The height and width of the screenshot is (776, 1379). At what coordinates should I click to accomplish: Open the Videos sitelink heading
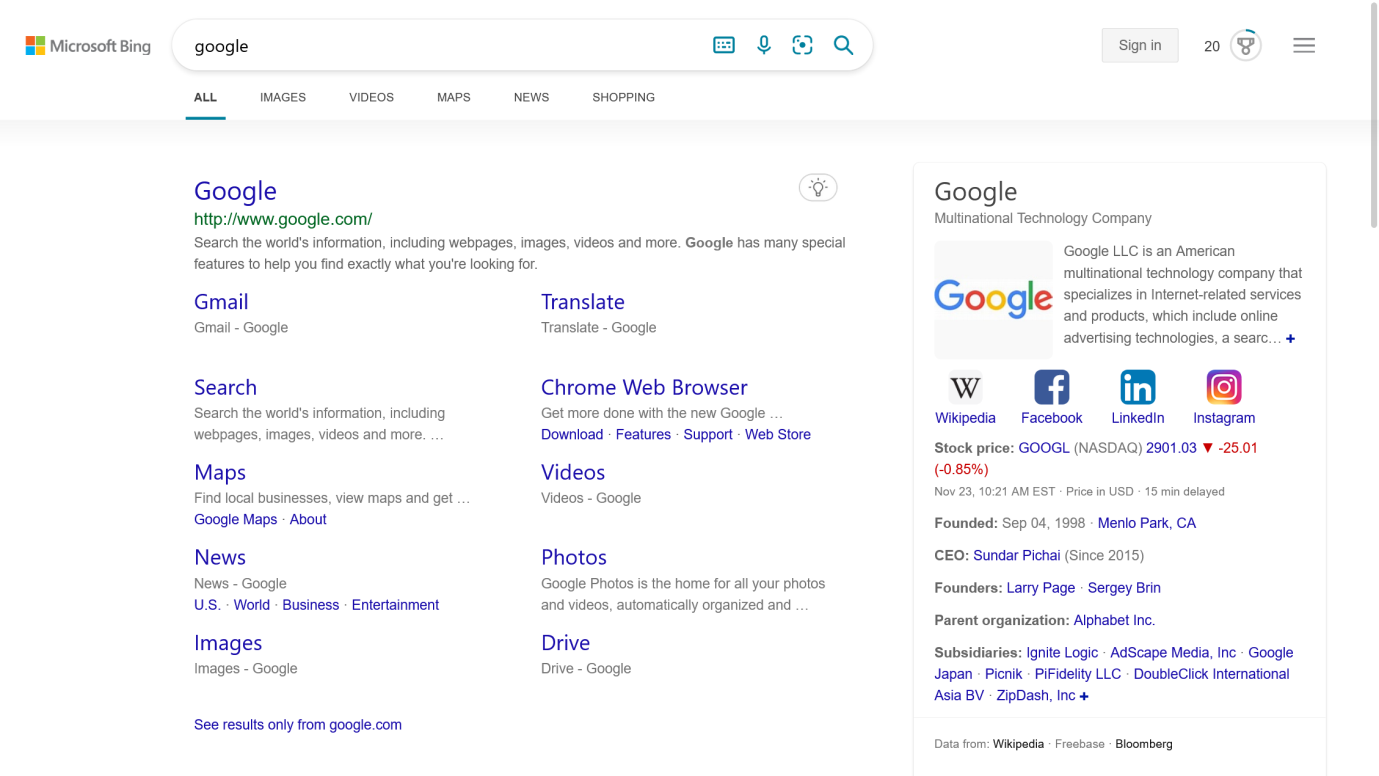(573, 472)
